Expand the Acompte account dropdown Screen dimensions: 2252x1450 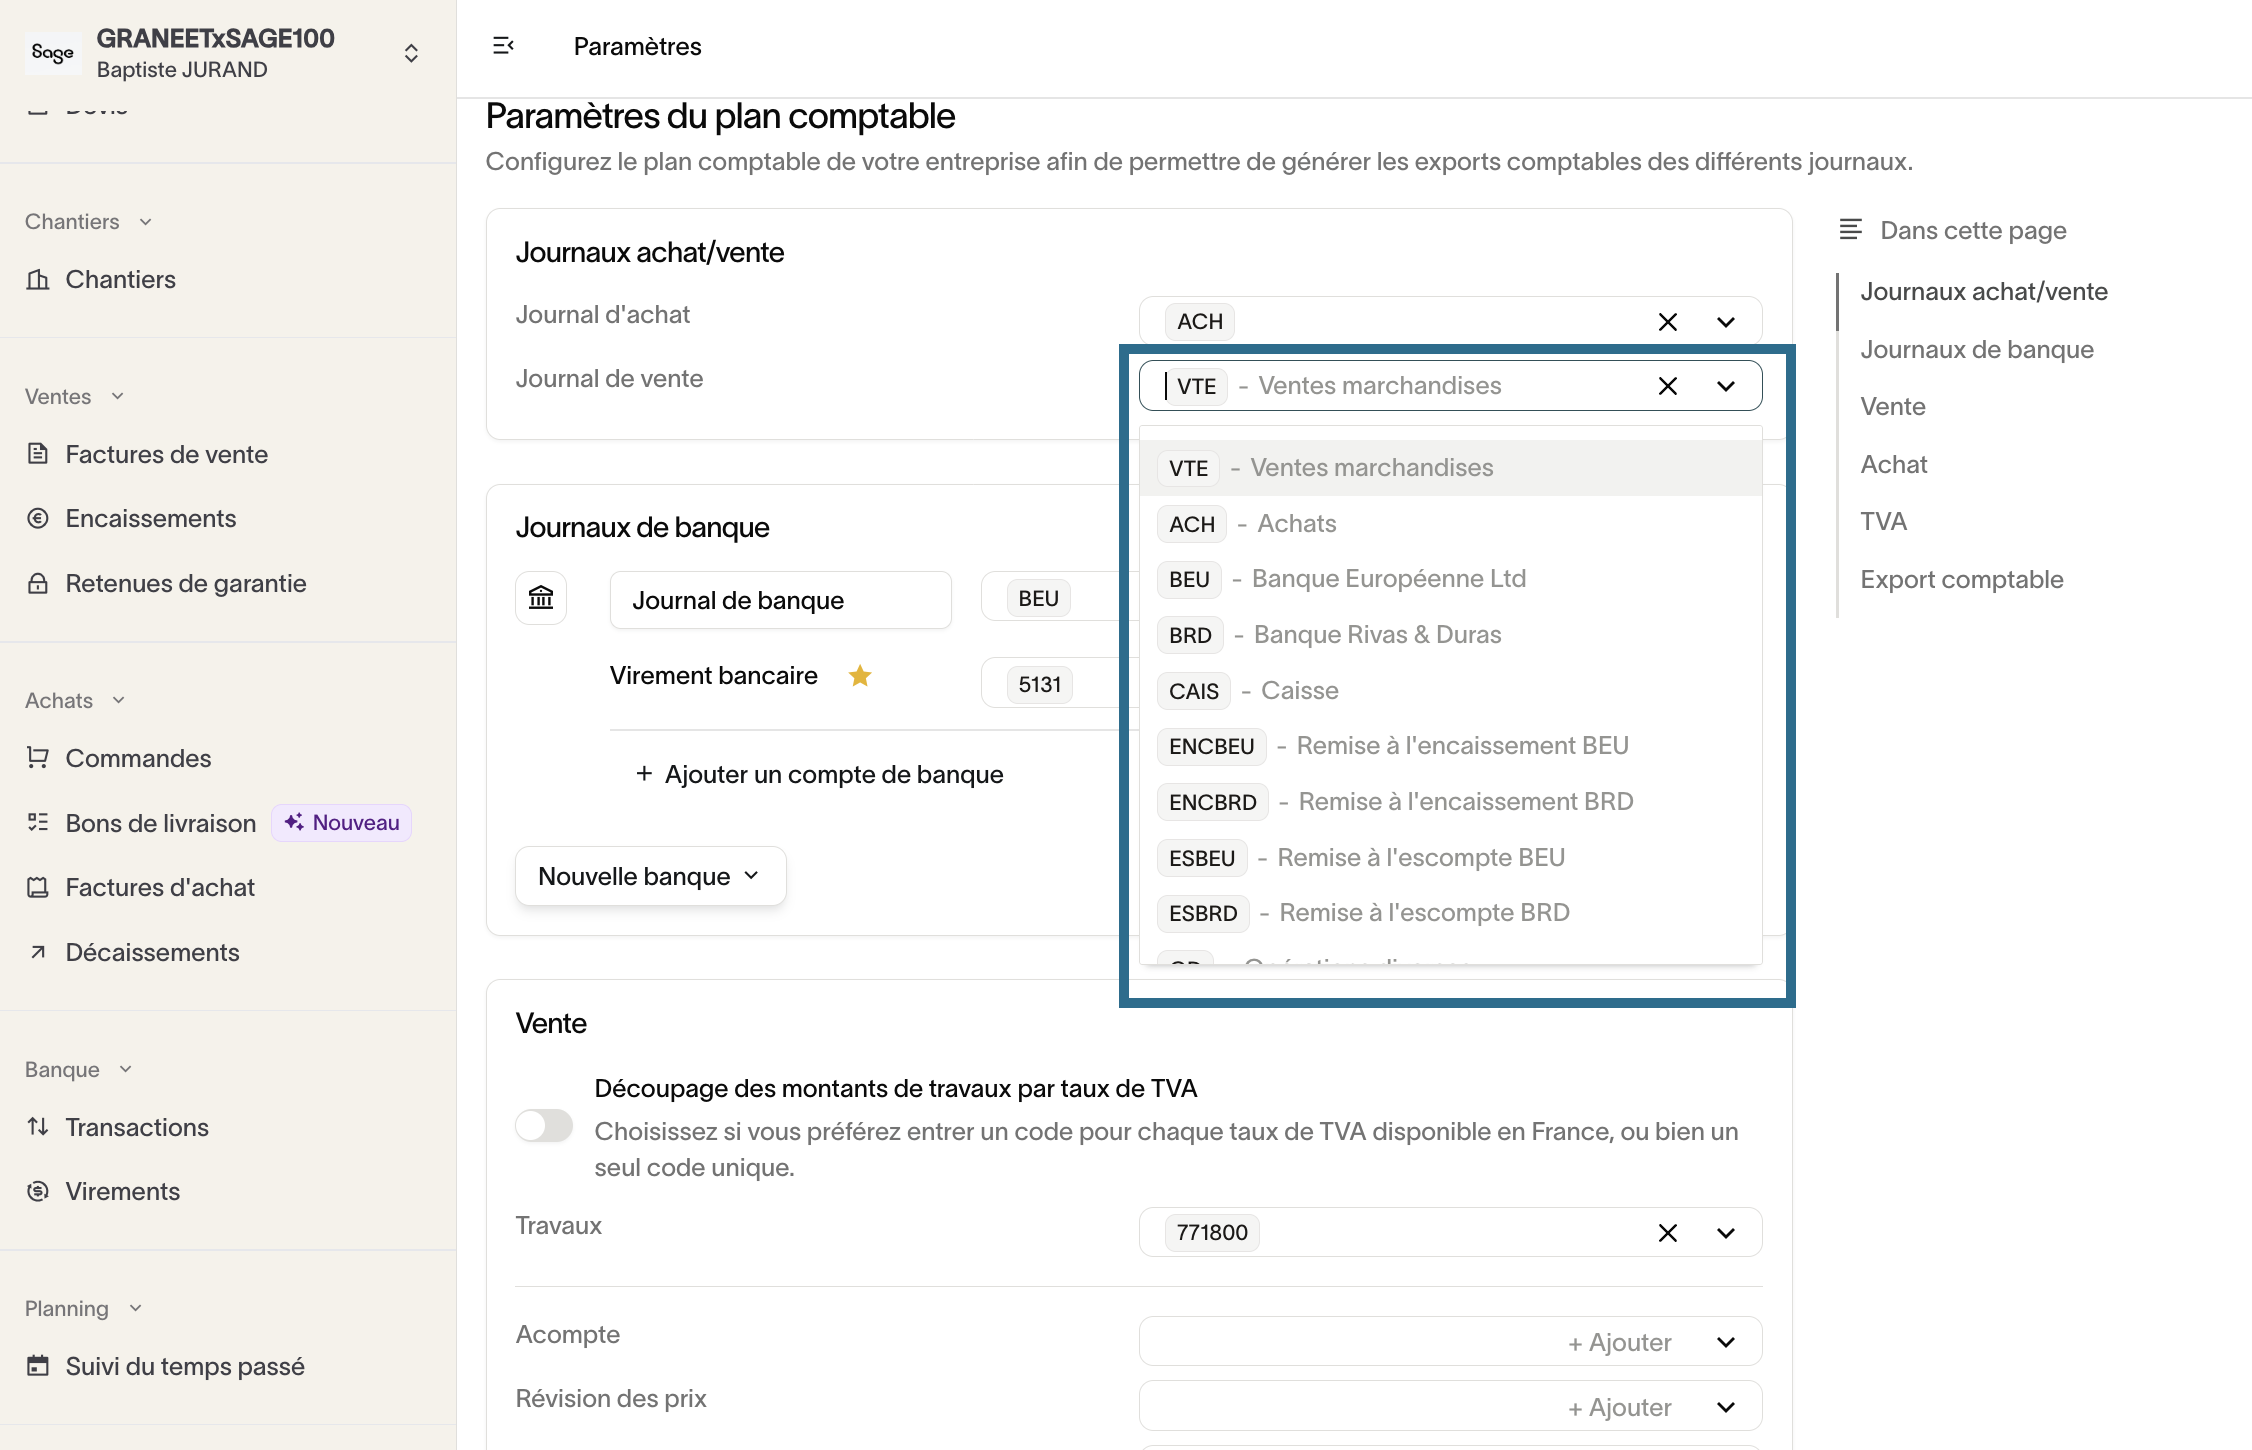click(x=1725, y=1342)
